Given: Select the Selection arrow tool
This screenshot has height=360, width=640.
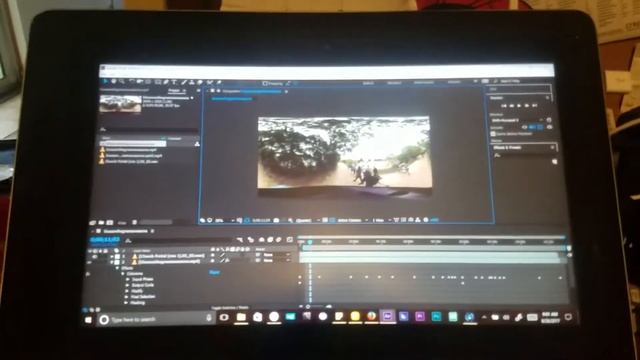Looking at the screenshot, I should click(x=106, y=82).
